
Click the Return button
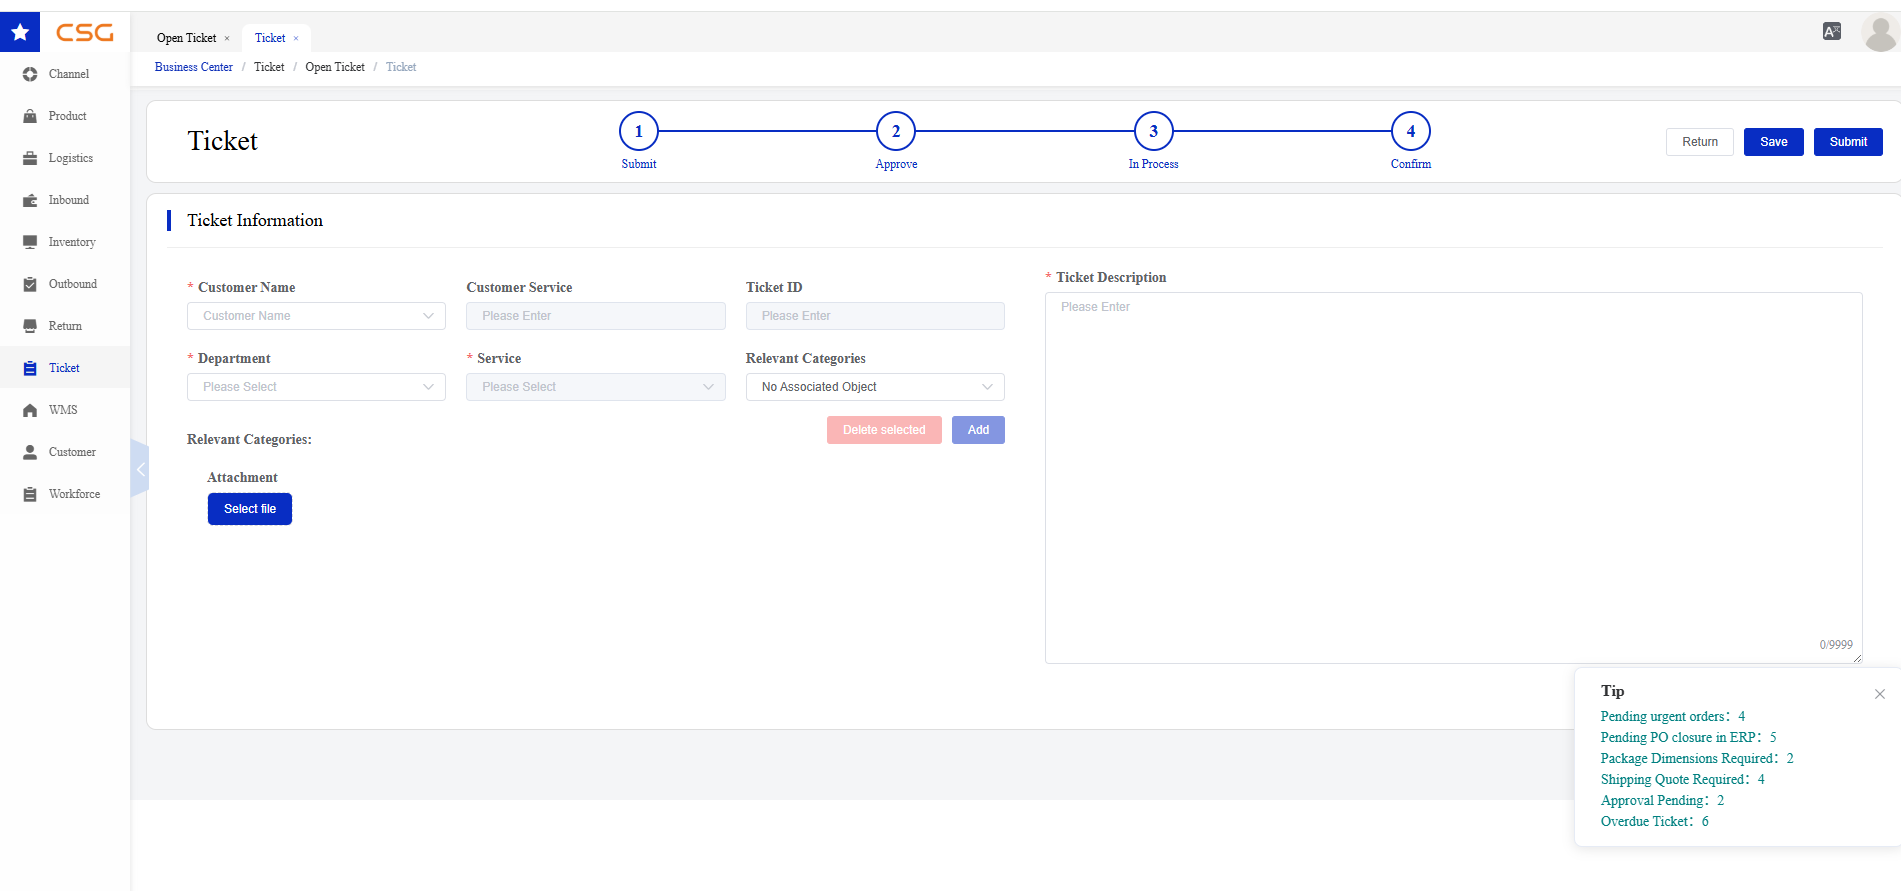point(1700,142)
